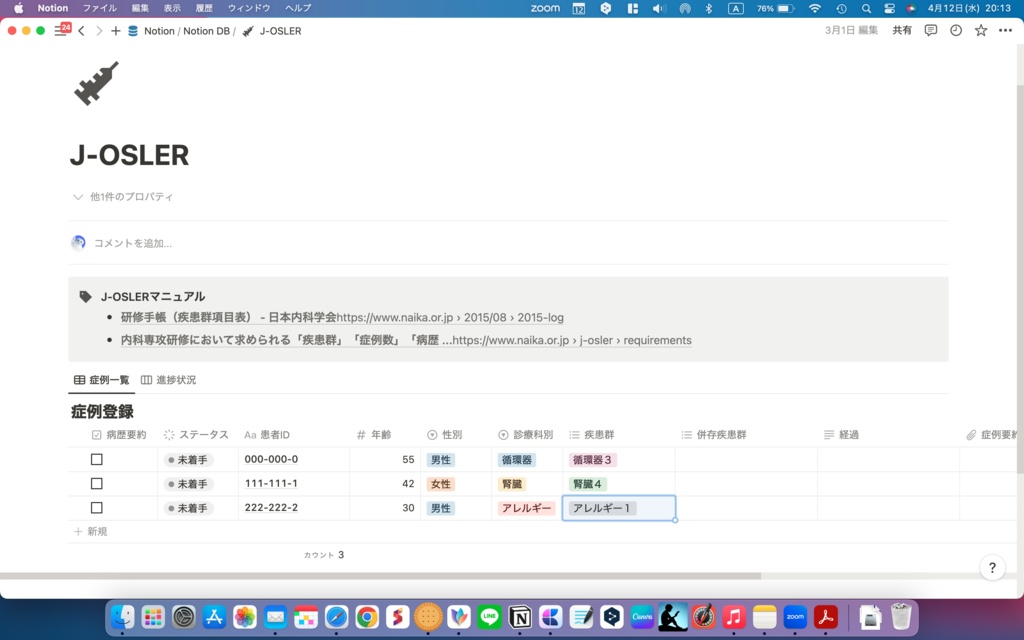Screen dimensions: 1024x640
Task: Open the comments panel icon
Action: [931, 31]
